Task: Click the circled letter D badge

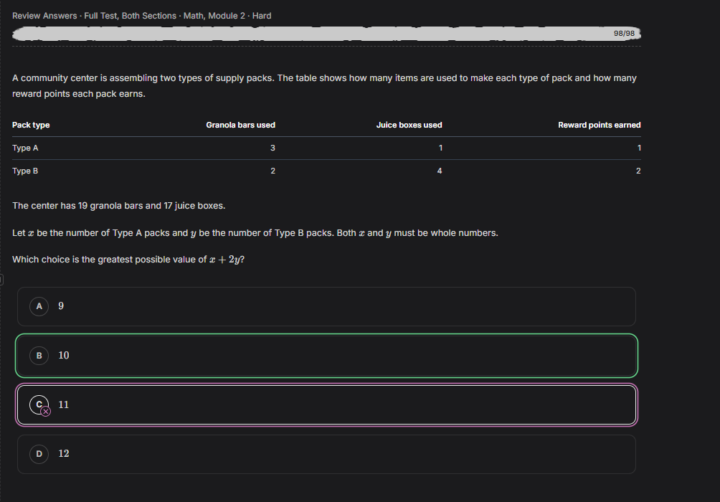Action: coord(39,454)
